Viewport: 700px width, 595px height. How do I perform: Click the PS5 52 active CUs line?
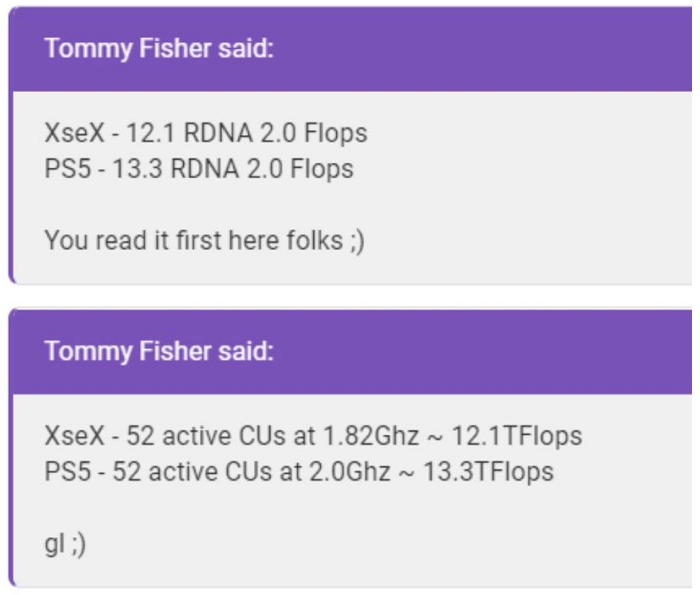tap(299, 471)
